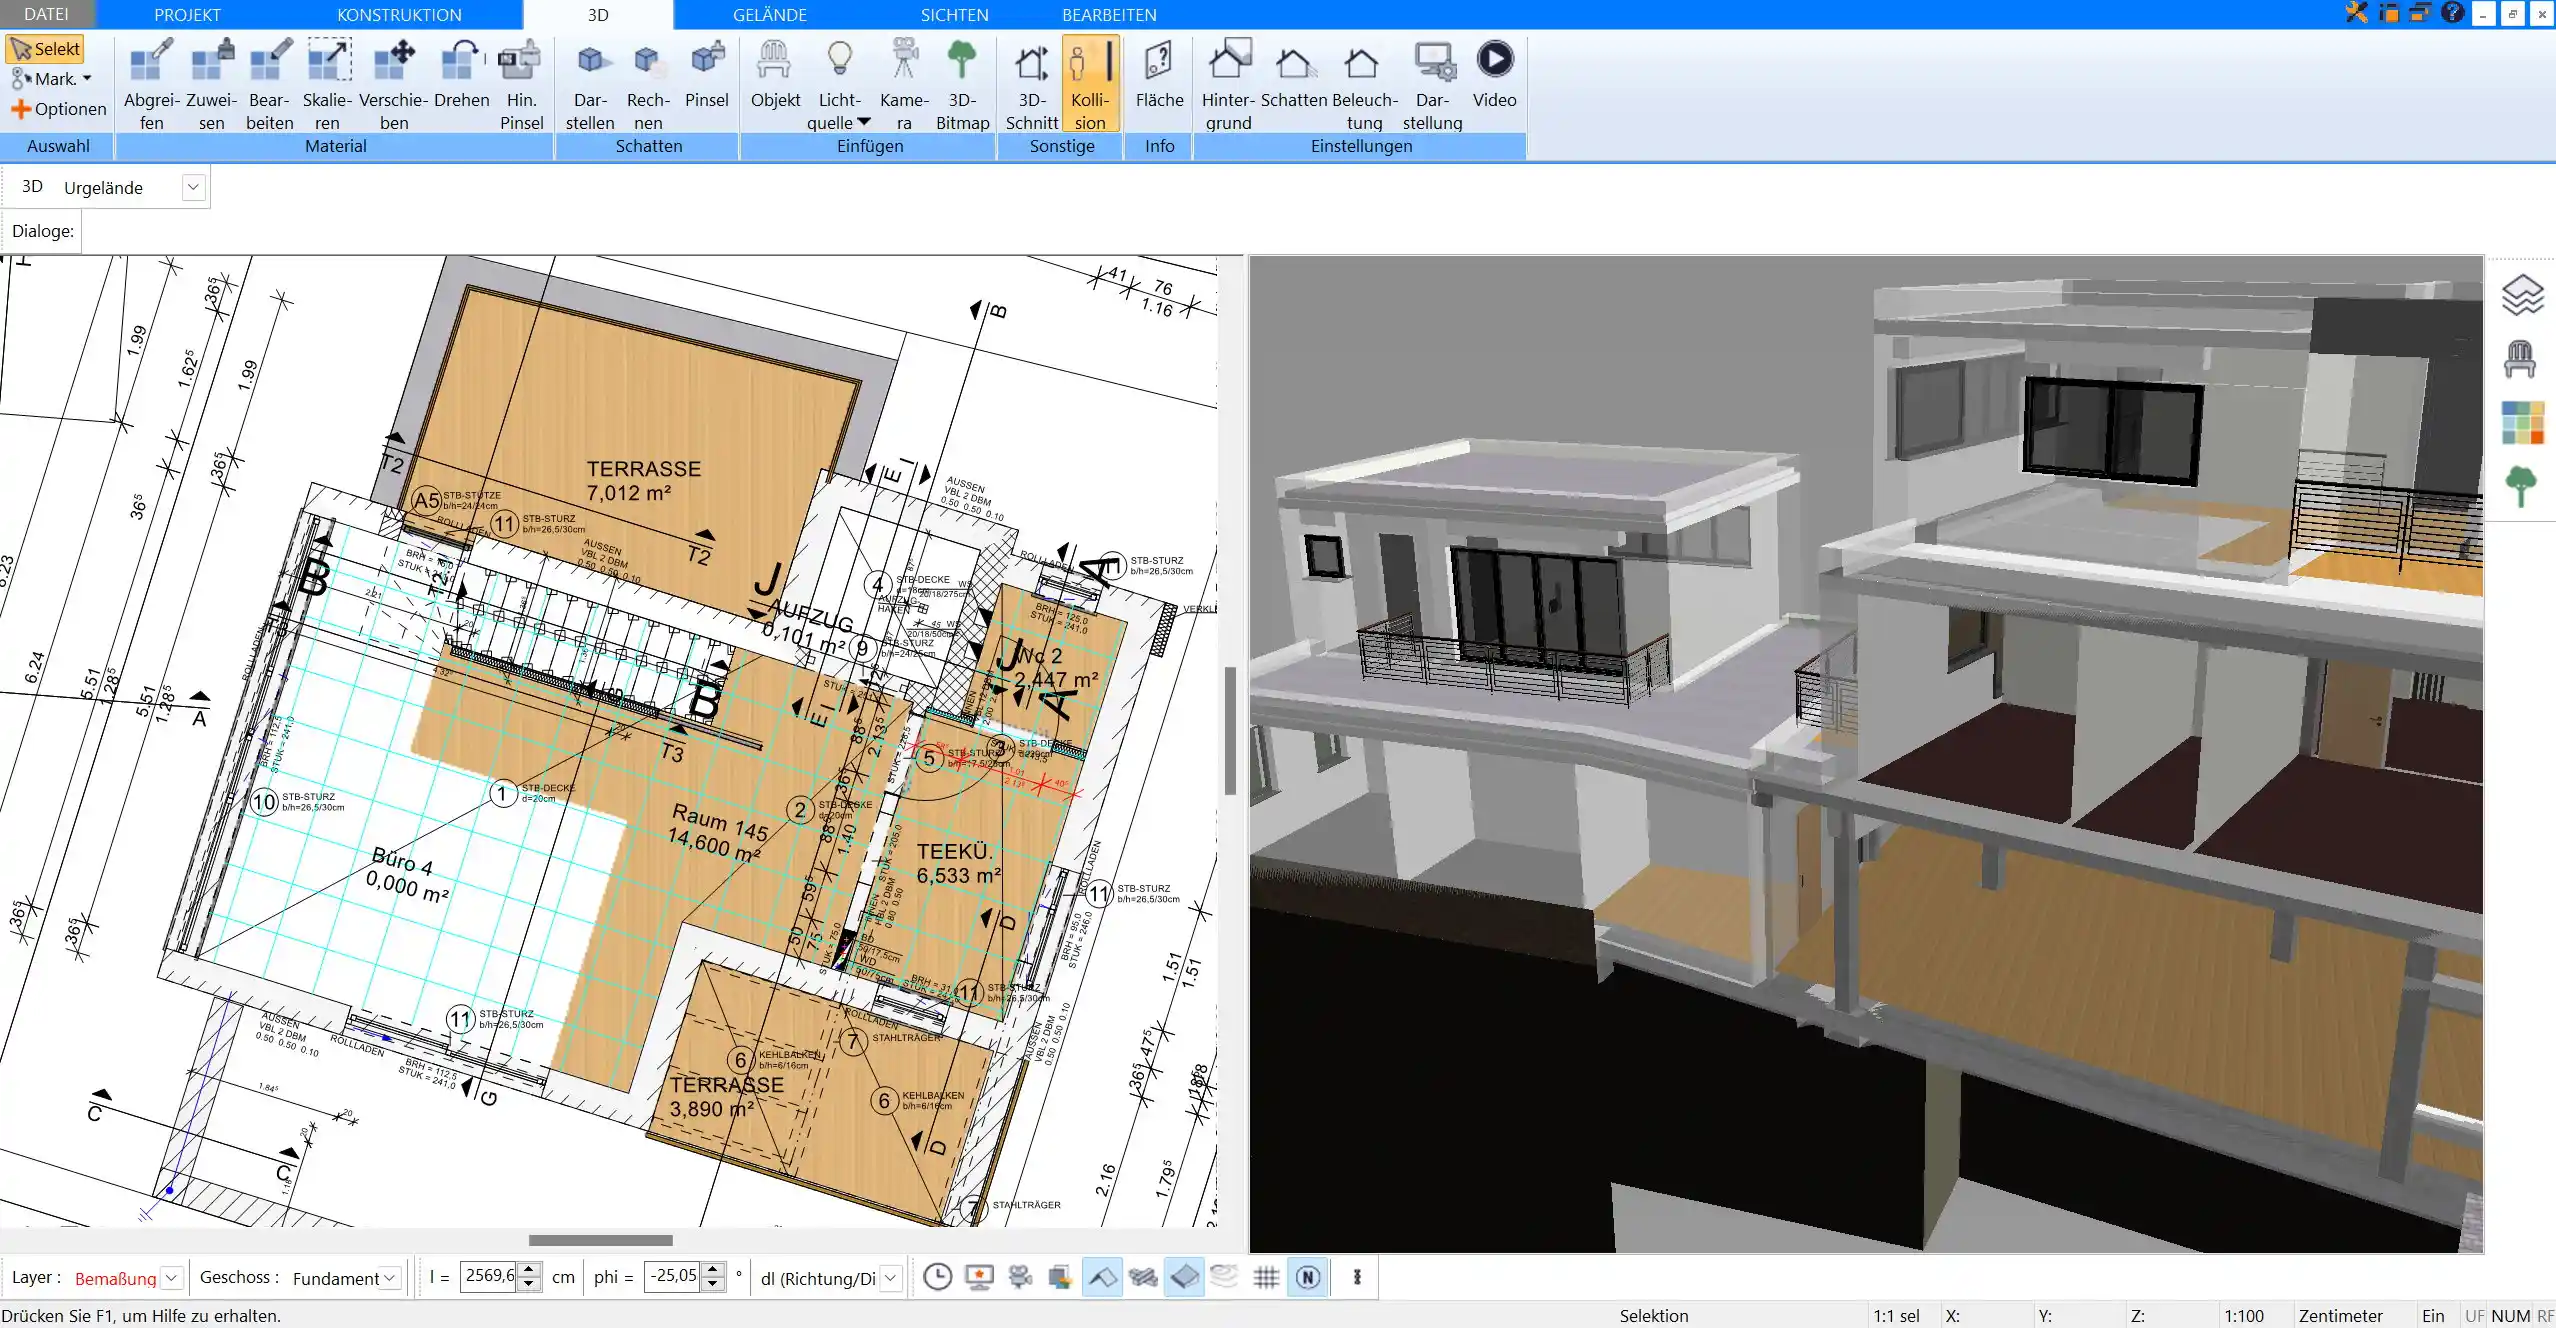This screenshot has width=2556, height=1328.
Task: Expand the Lichtquelle dropdown arrow
Action: pyautogui.click(x=864, y=122)
